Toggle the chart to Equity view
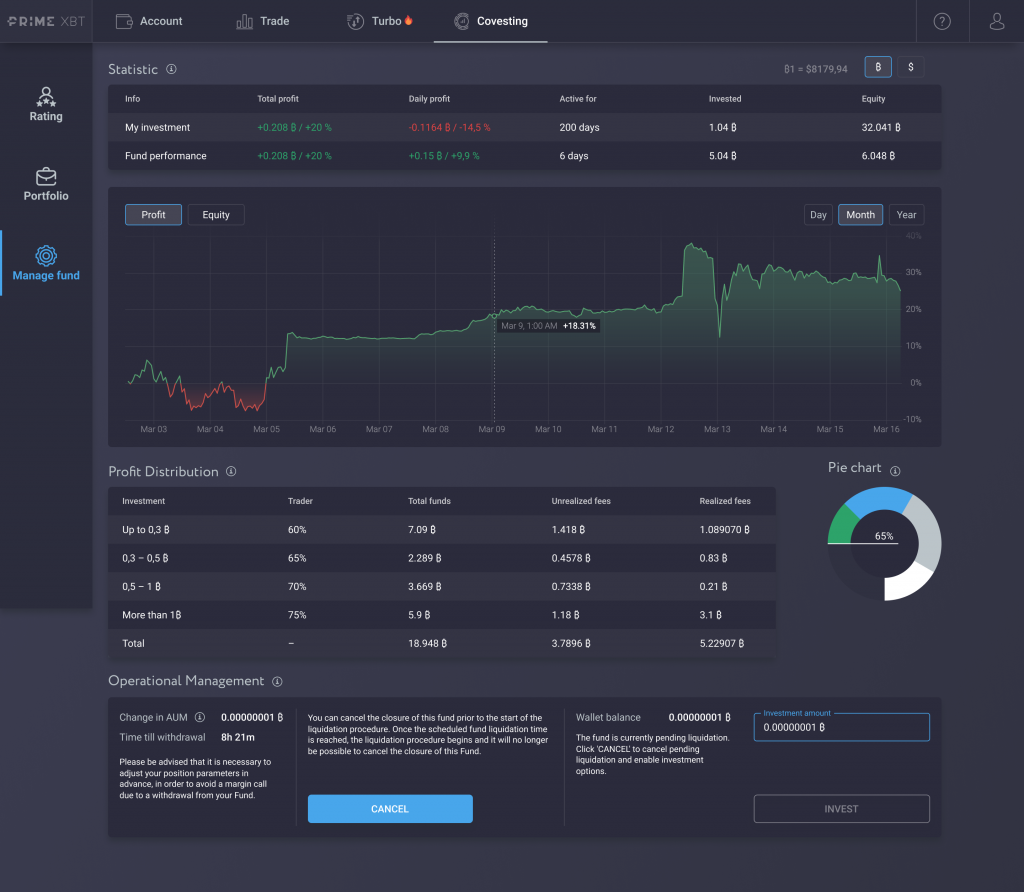1024x892 pixels. coord(215,214)
